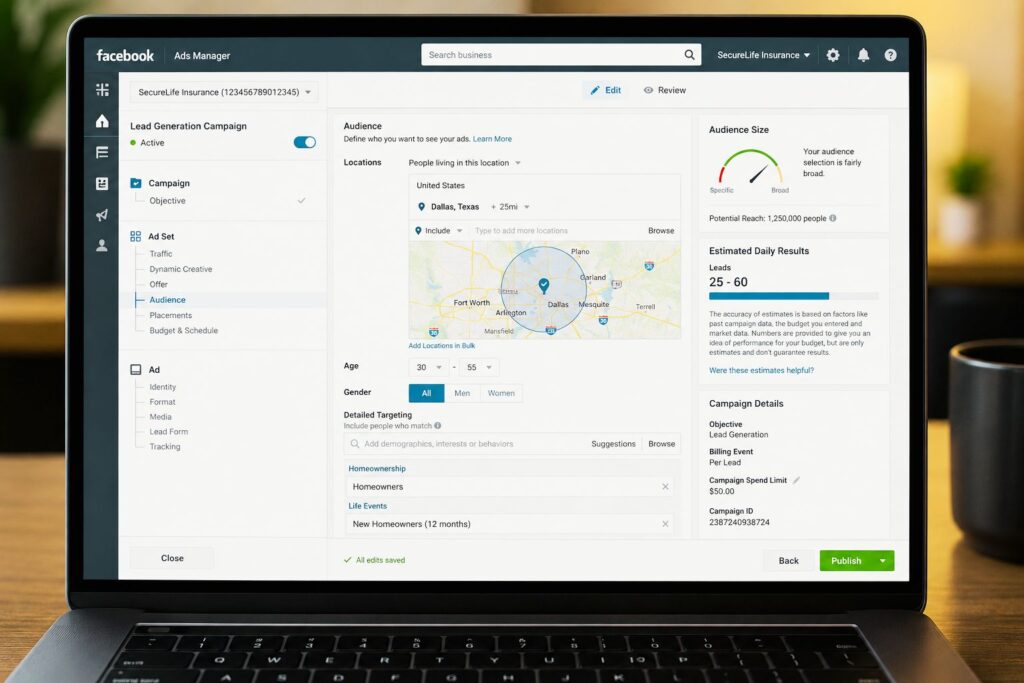Edit Campaign Spend Limit pencil icon
The height and width of the screenshot is (683, 1024).
(x=796, y=480)
